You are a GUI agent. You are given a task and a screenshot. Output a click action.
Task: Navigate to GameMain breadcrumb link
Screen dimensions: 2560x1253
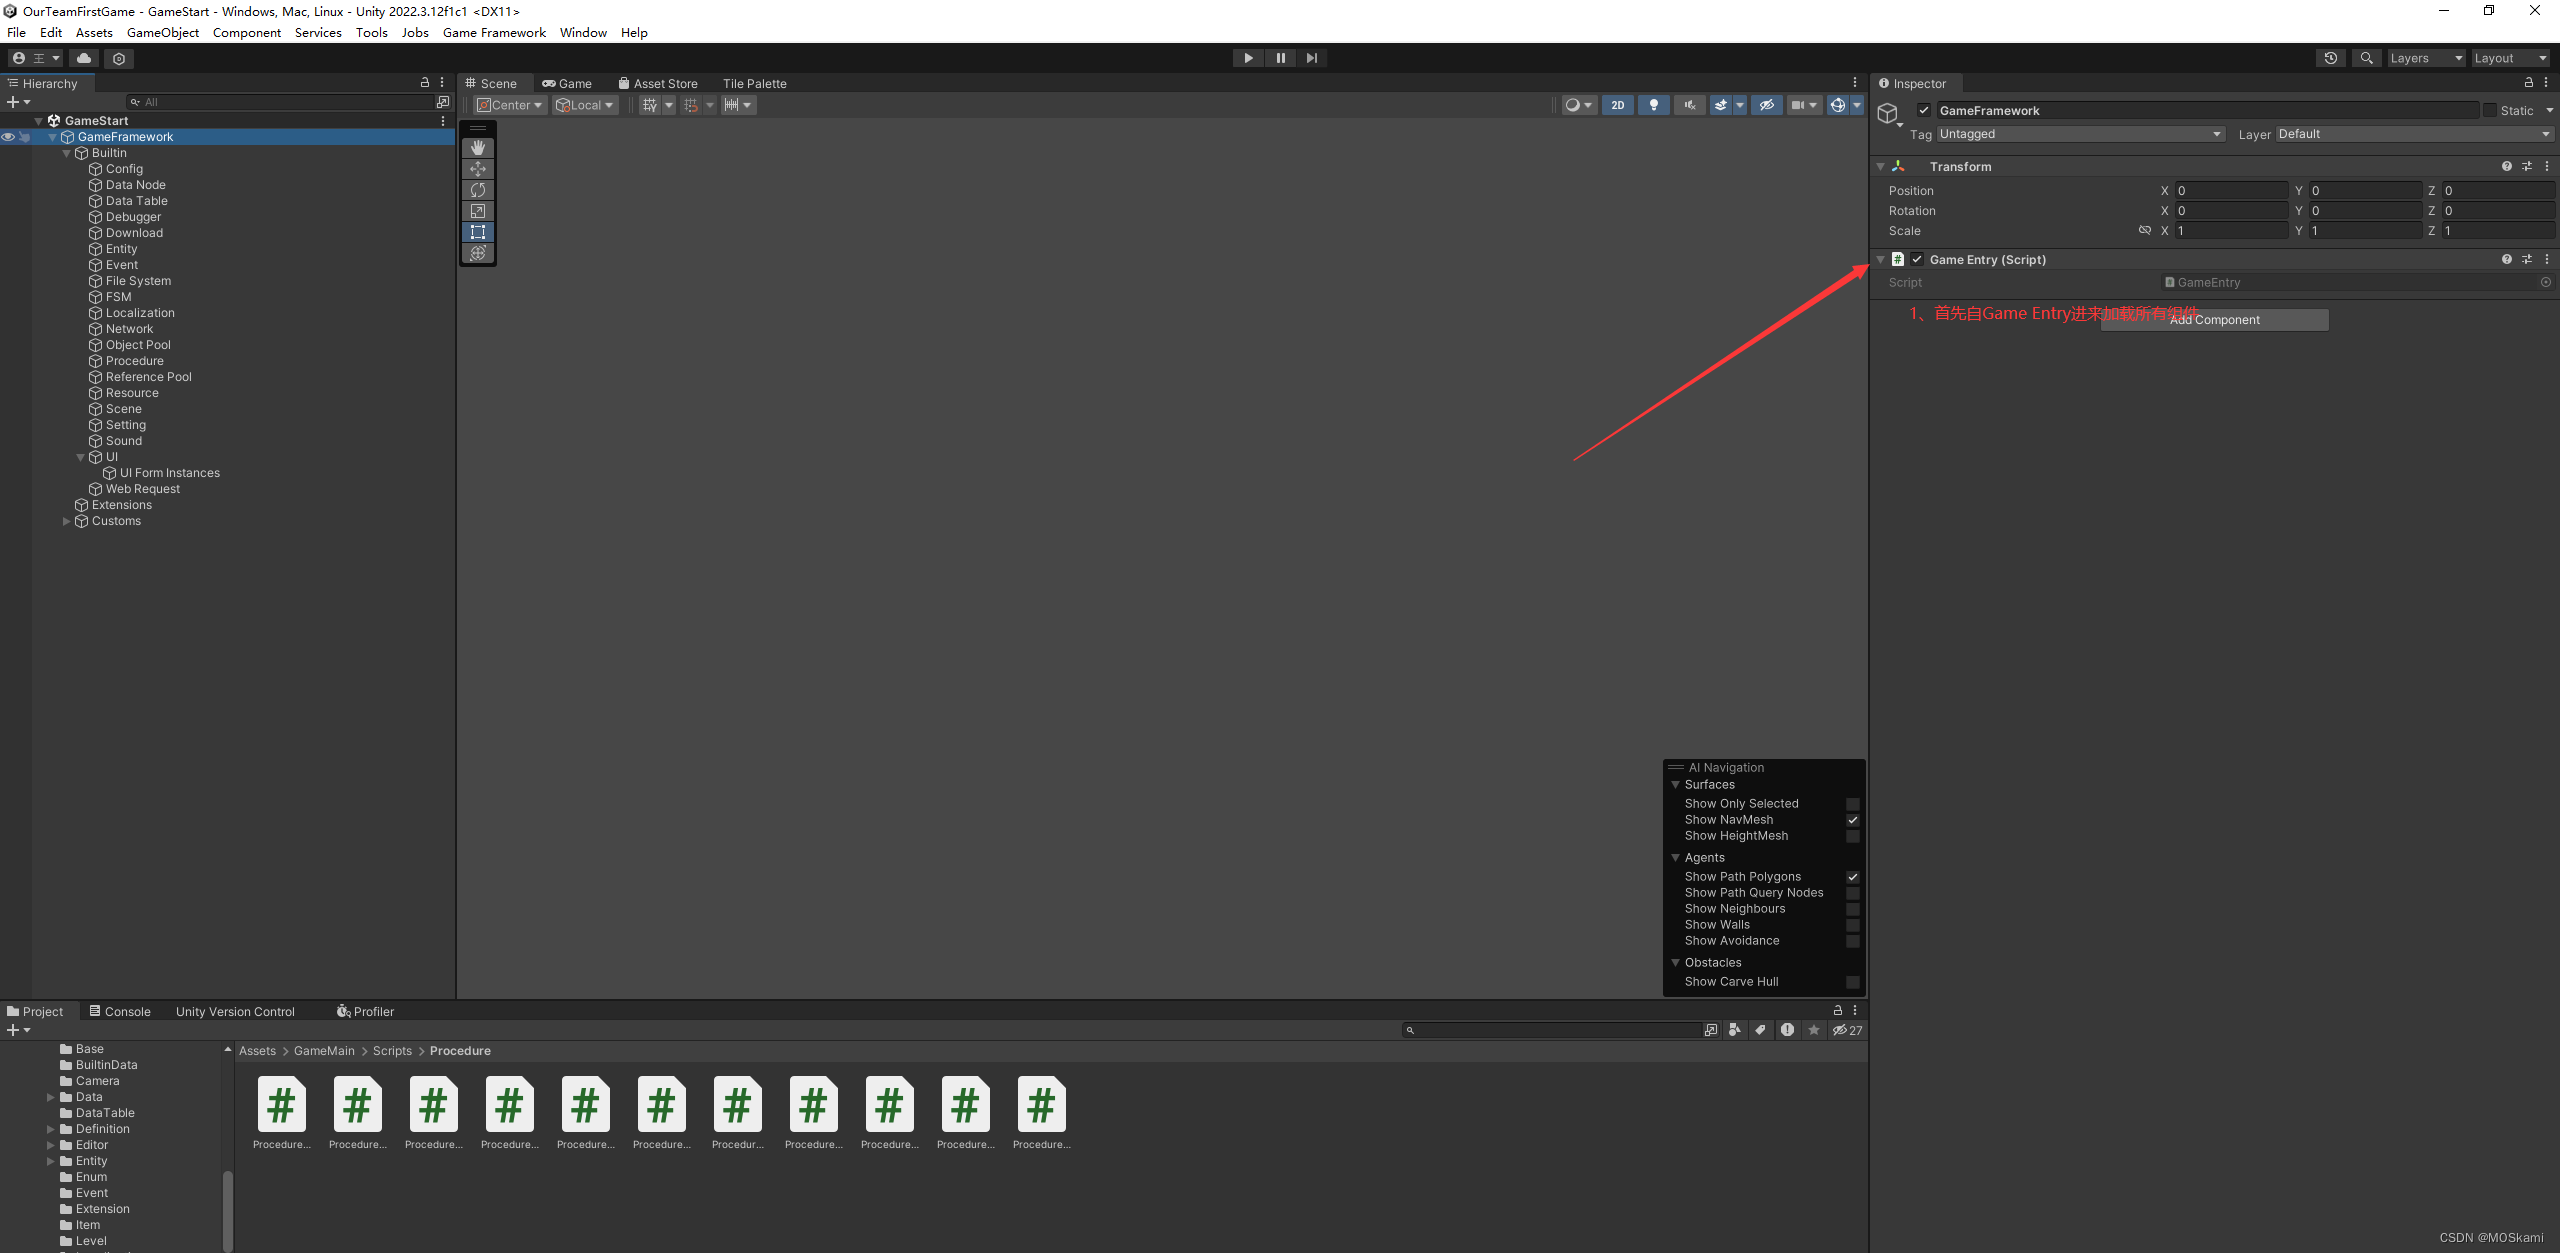324,1051
